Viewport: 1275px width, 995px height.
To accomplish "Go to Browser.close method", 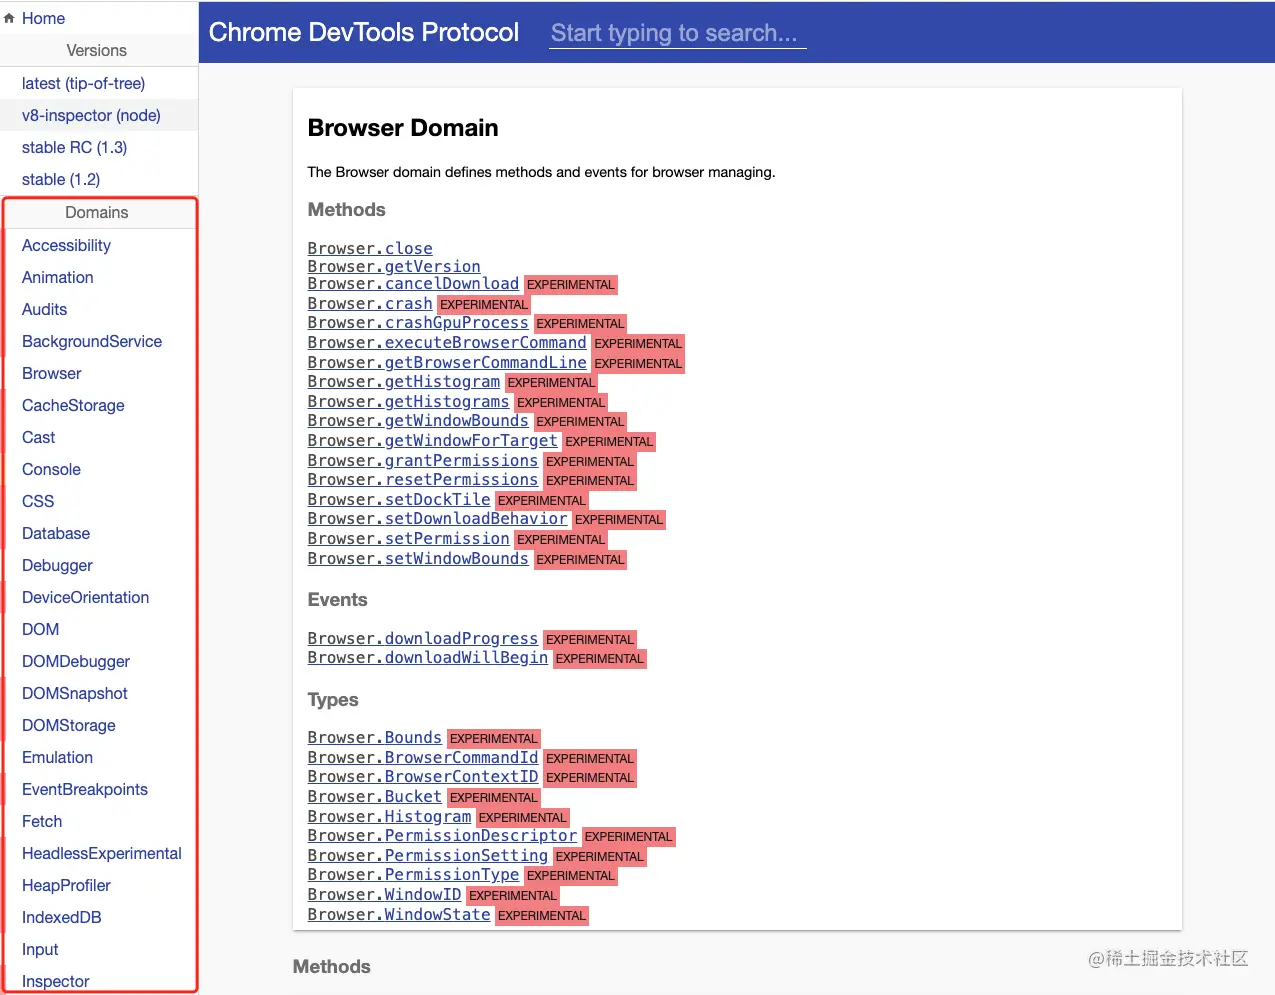I will click(x=370, y=248).
